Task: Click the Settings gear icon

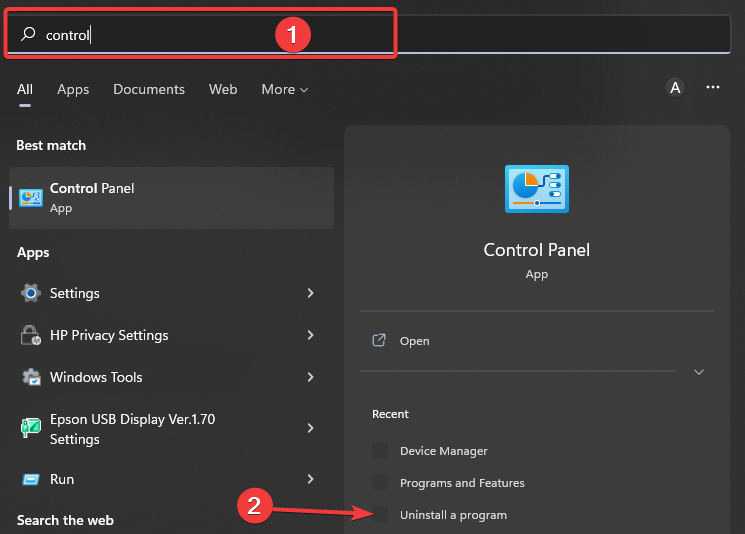Action: click(x=31, y=293)
